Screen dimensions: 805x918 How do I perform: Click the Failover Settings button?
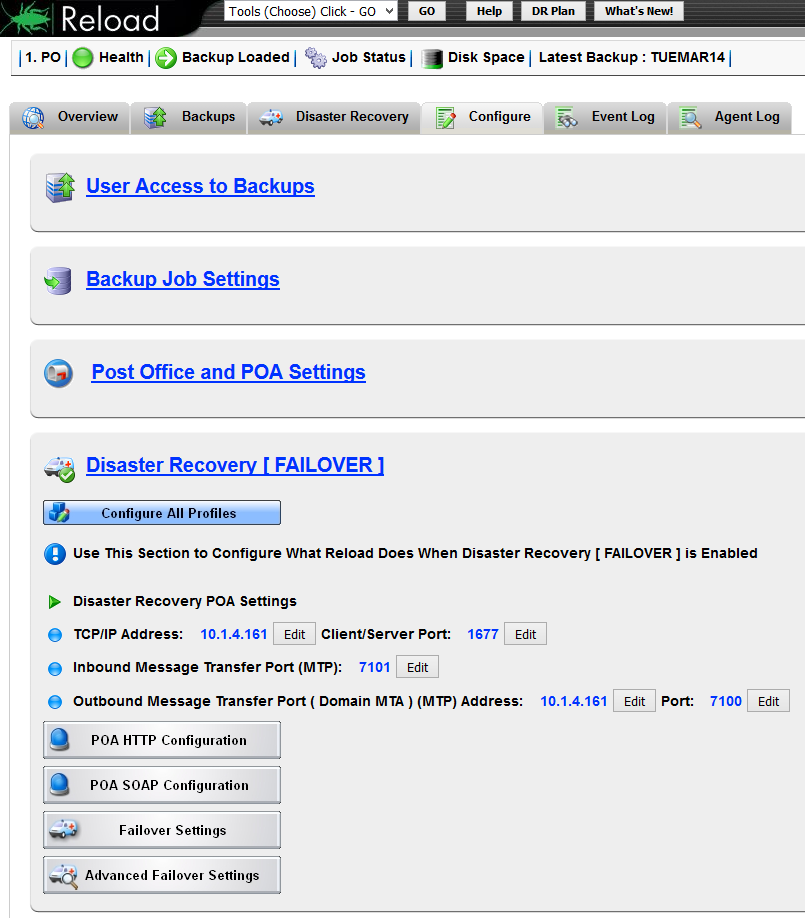[x=162, y=830]
